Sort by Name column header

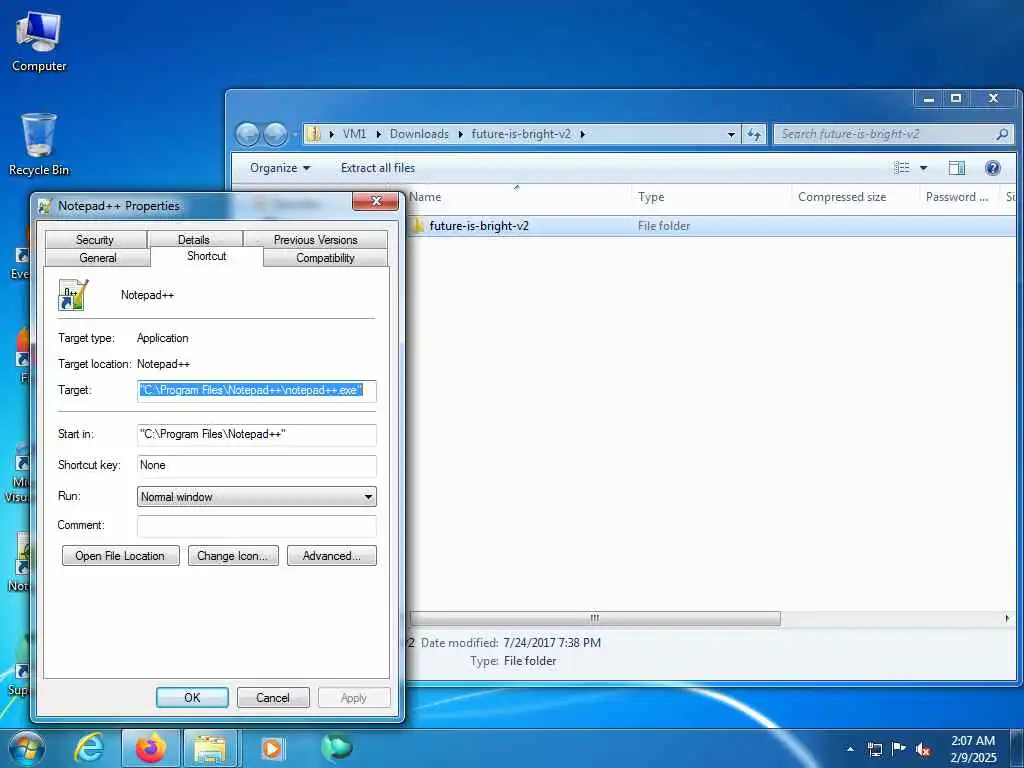517,197
